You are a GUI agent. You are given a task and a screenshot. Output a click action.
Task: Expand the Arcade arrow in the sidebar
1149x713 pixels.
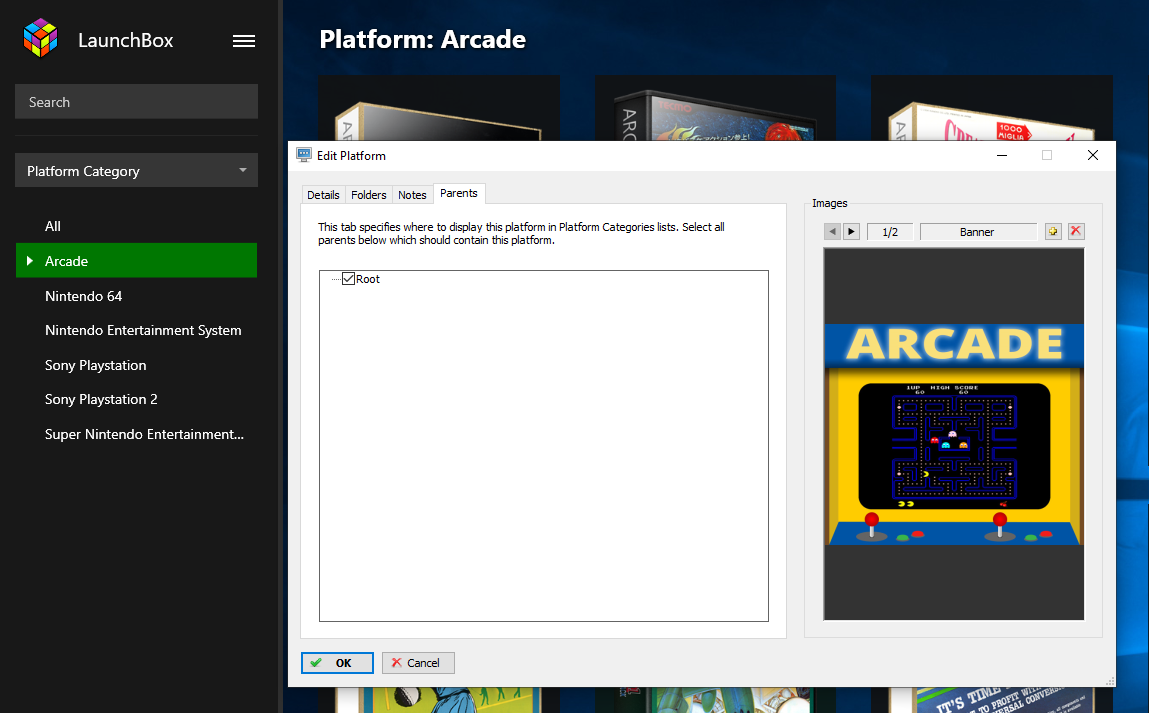click(x=30, y=260)
